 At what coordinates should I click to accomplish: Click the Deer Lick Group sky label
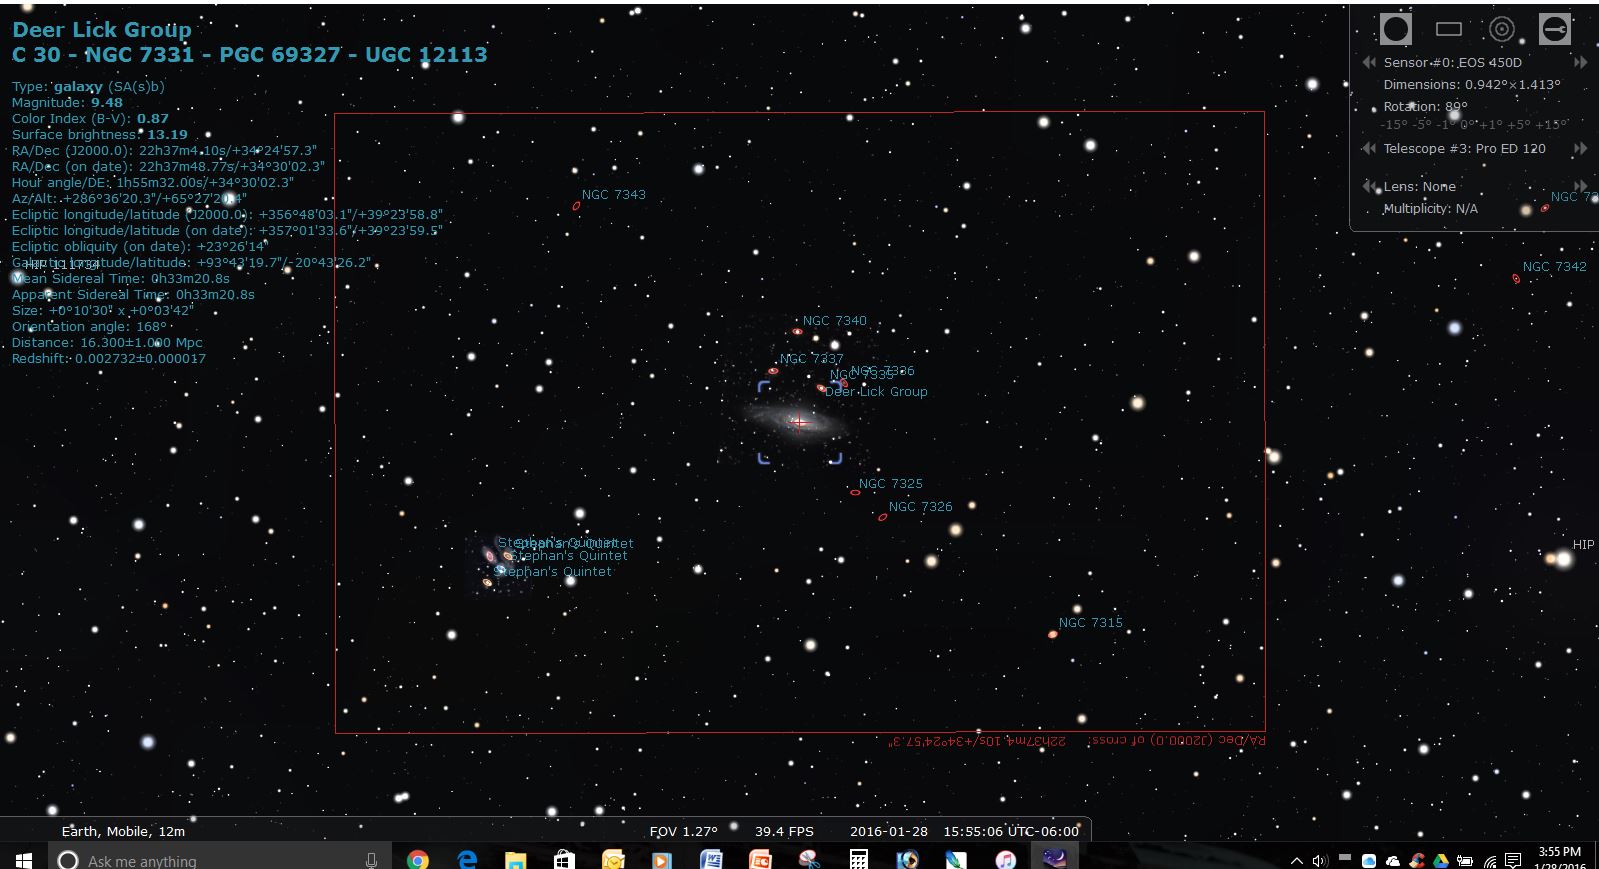click(876, 392)
